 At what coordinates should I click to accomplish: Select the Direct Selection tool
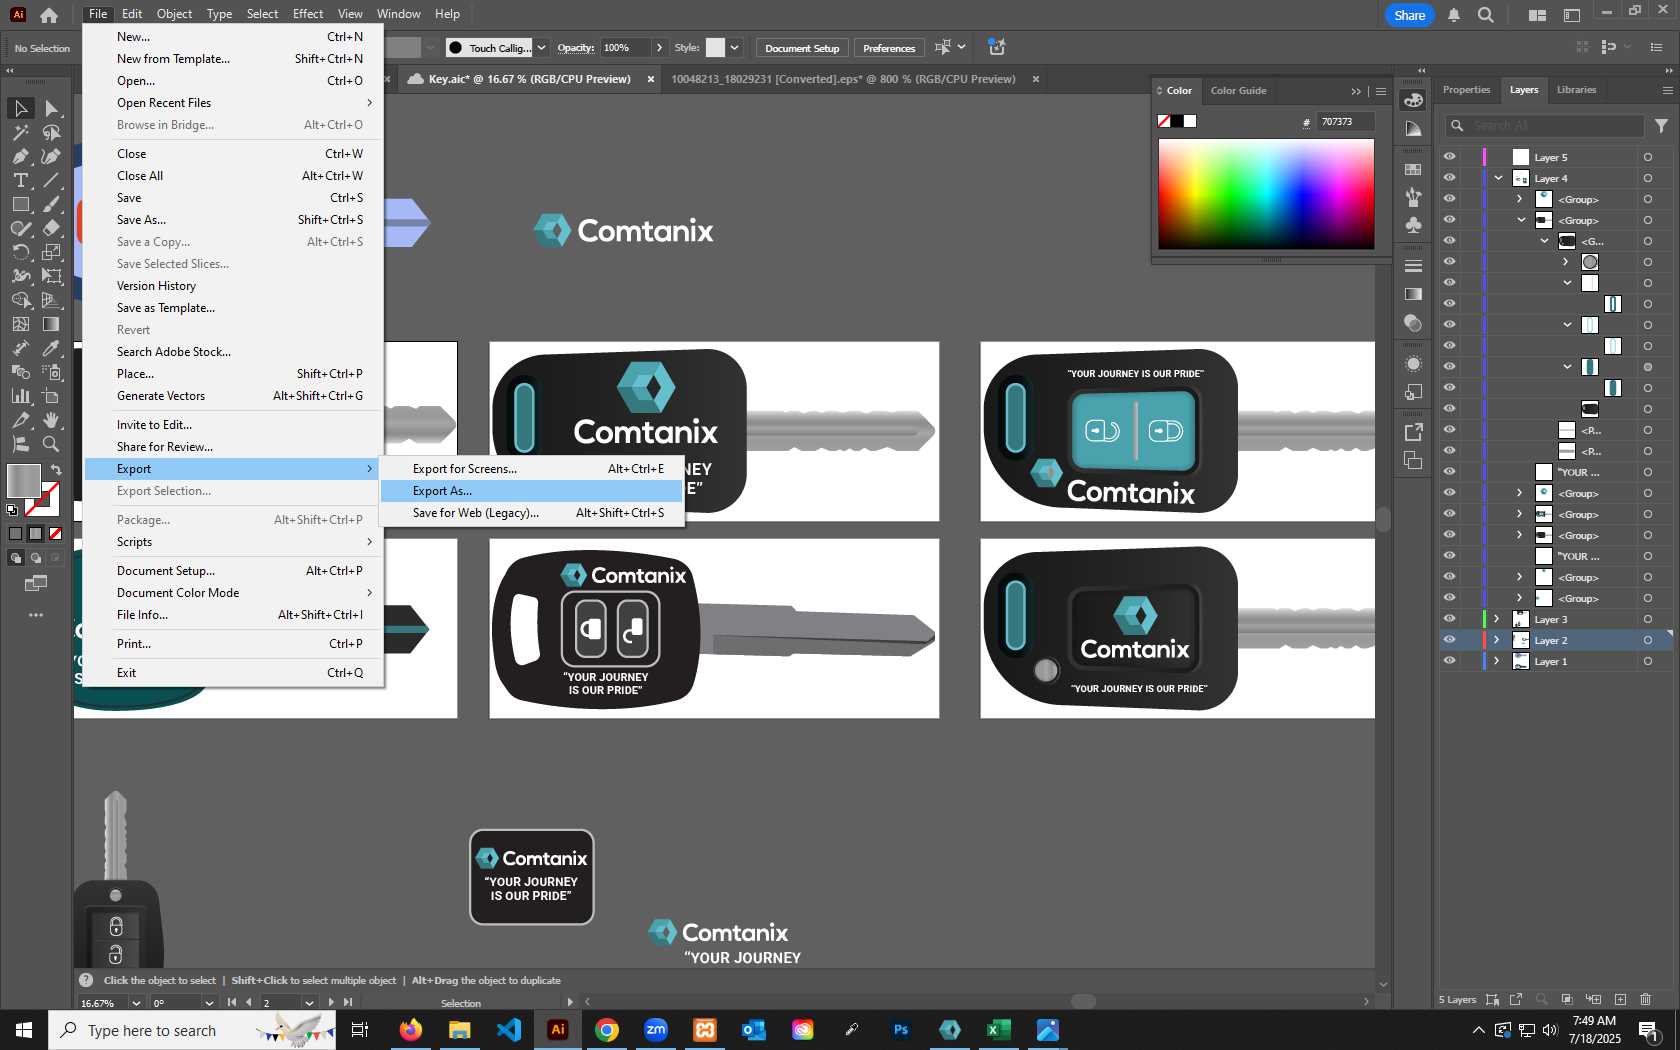point(52,108)
